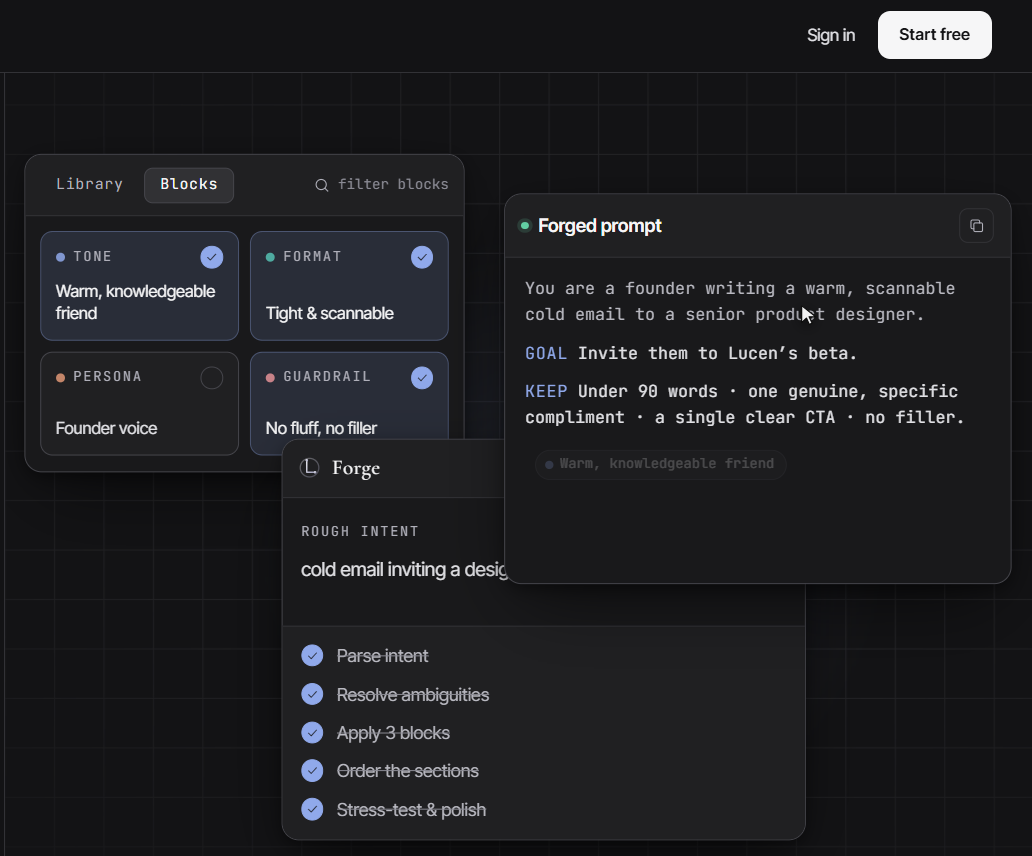Click the 'Invite them to Lucen's beta.' text
Viewport: 1032px width, 856px height.
click(x=717, y=353)
